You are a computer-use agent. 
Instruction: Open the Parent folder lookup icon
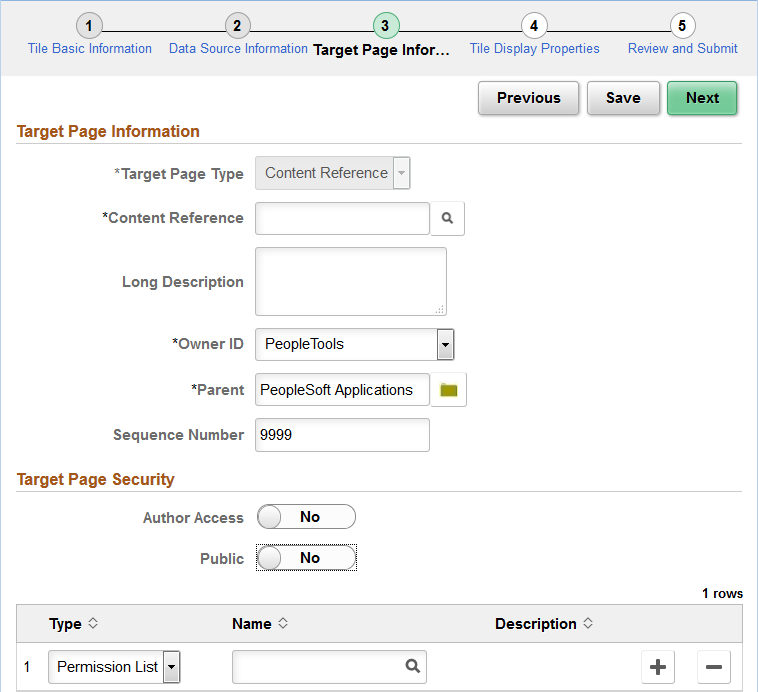(x=448, y=390)
